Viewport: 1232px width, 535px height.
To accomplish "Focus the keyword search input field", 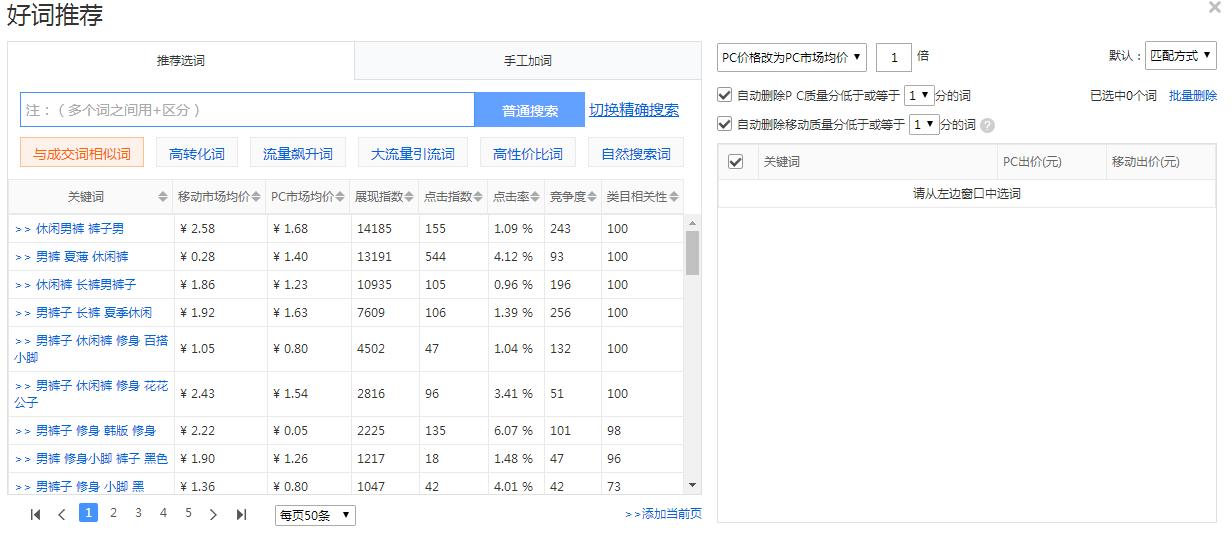I will point(247,110).
